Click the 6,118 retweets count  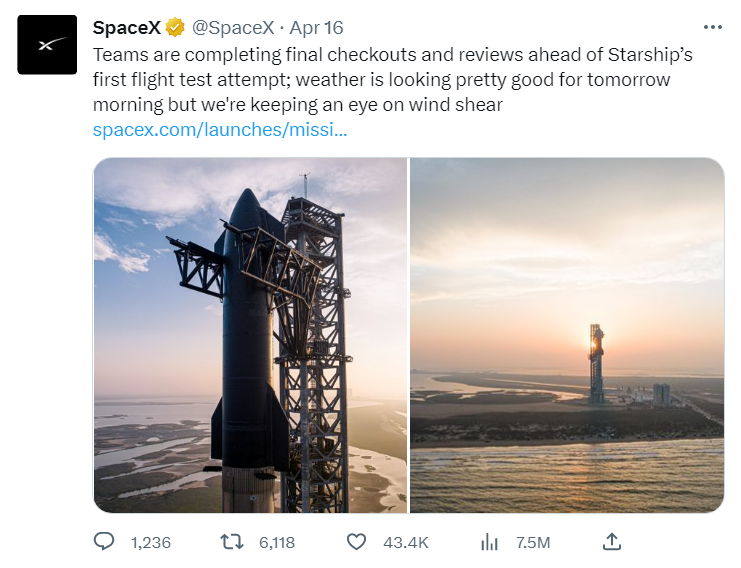276,542
